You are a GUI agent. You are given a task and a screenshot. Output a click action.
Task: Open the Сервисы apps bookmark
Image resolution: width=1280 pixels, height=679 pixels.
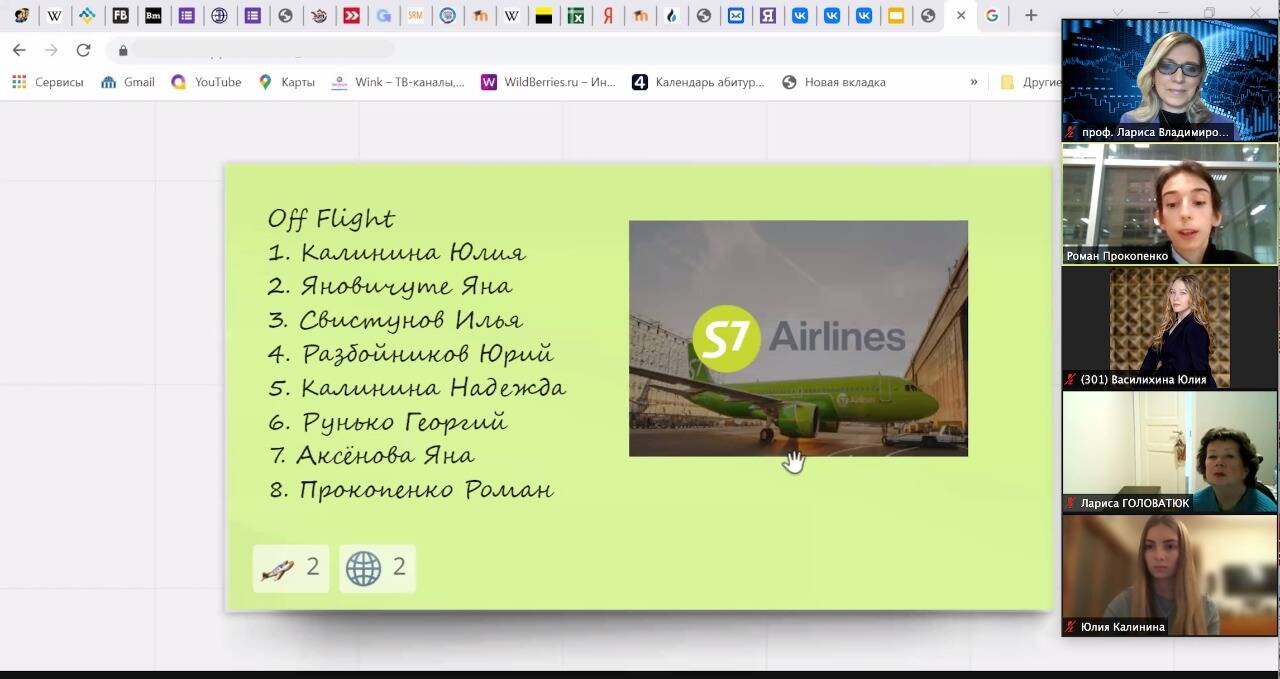48,82
